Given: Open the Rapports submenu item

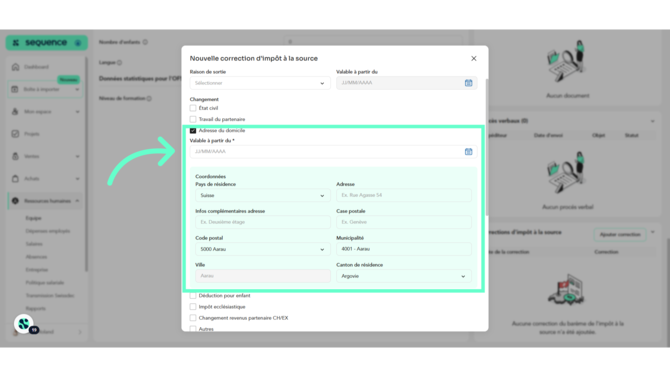Looking at the screenshot, I should pyautogui.click(x=35, y=309).
